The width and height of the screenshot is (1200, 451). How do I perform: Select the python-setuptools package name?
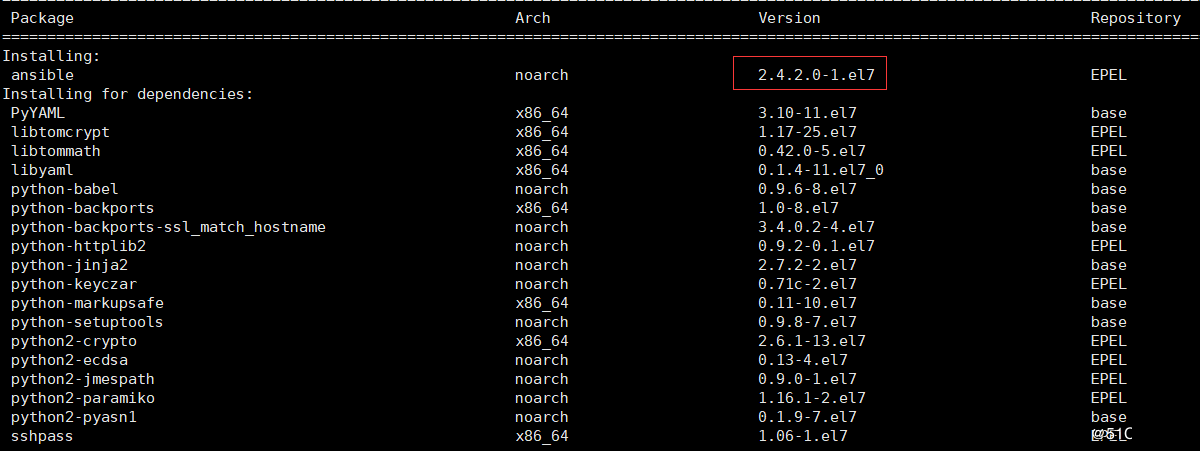(x=88, y=322)
